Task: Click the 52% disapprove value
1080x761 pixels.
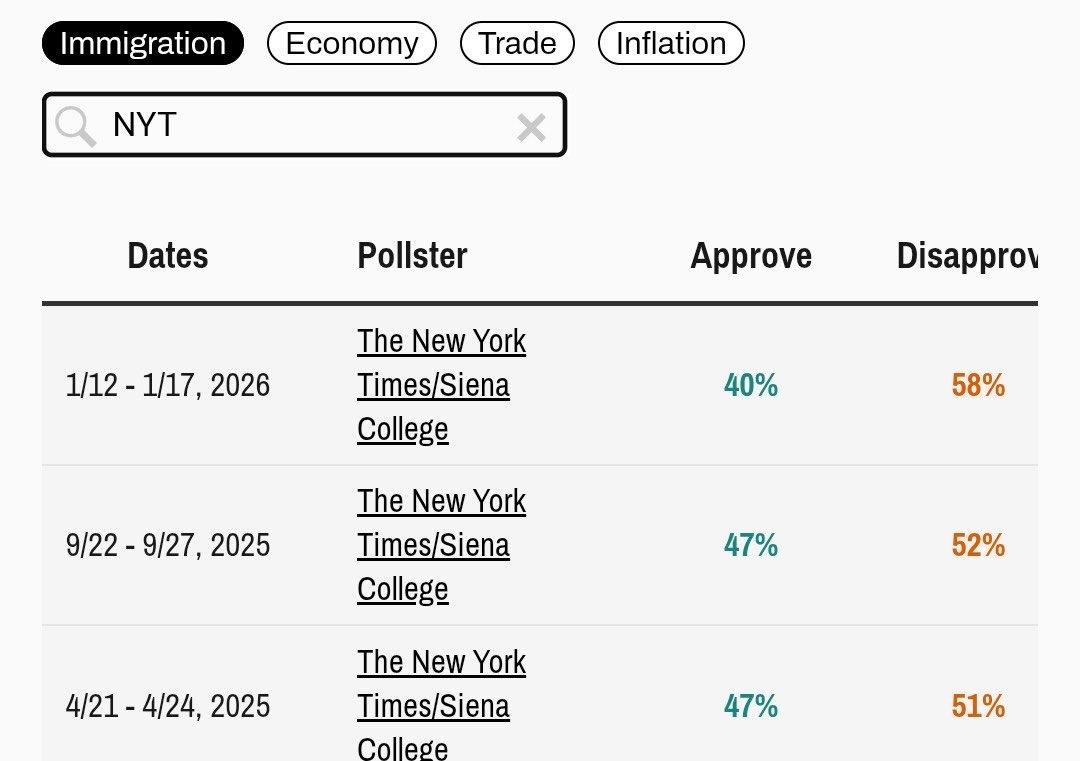Action: point(978,545)
